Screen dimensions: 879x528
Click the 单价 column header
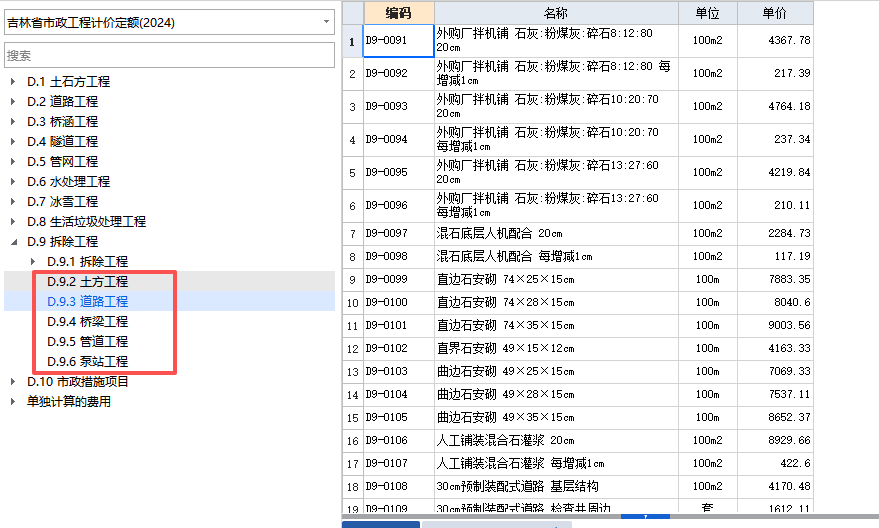click(x=774, y=13)
